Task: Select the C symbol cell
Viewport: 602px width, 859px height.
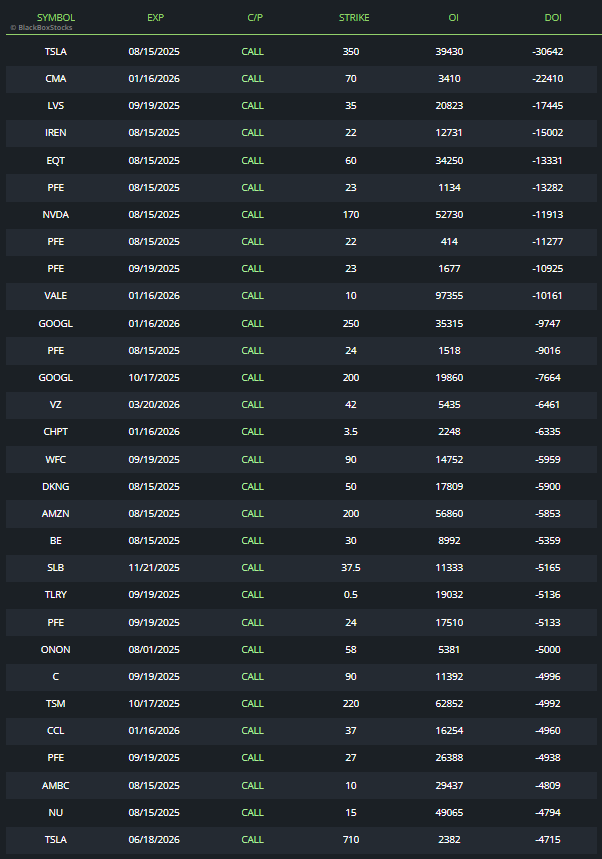Action: [56, 676]
